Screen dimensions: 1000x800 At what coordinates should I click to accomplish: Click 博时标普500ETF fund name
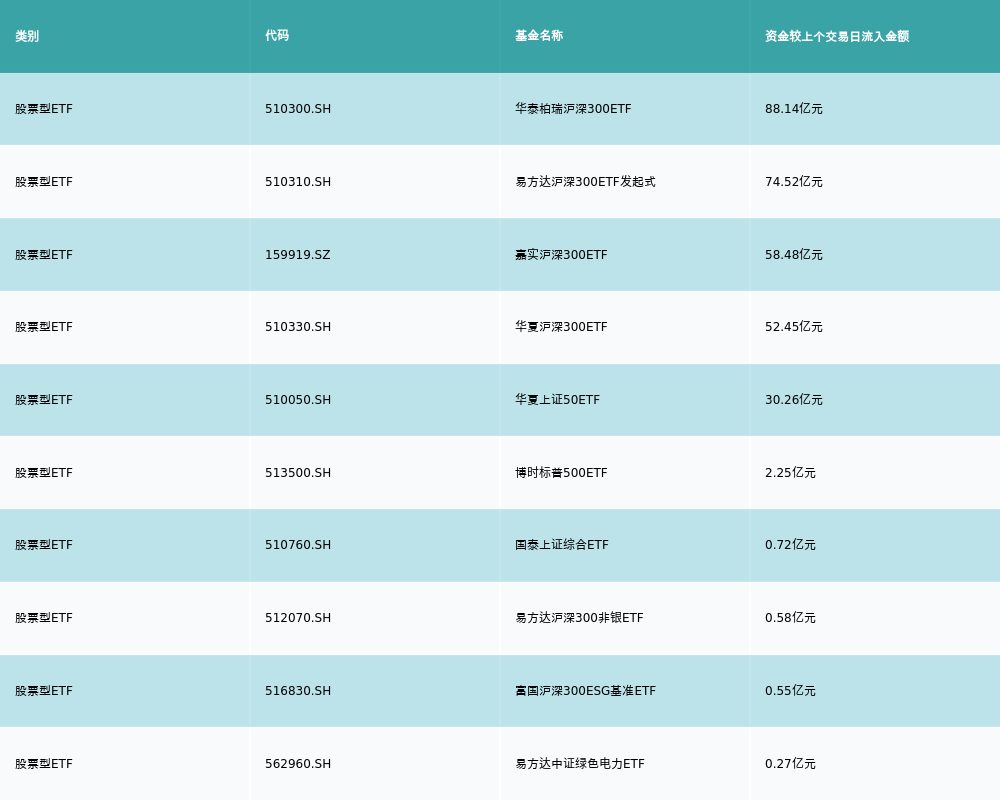click(x=561, y=473)
